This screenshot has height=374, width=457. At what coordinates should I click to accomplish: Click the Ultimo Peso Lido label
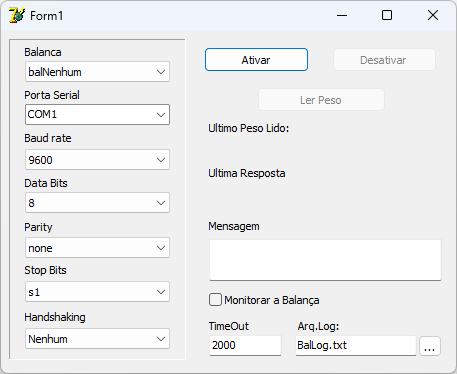[249, 128]
